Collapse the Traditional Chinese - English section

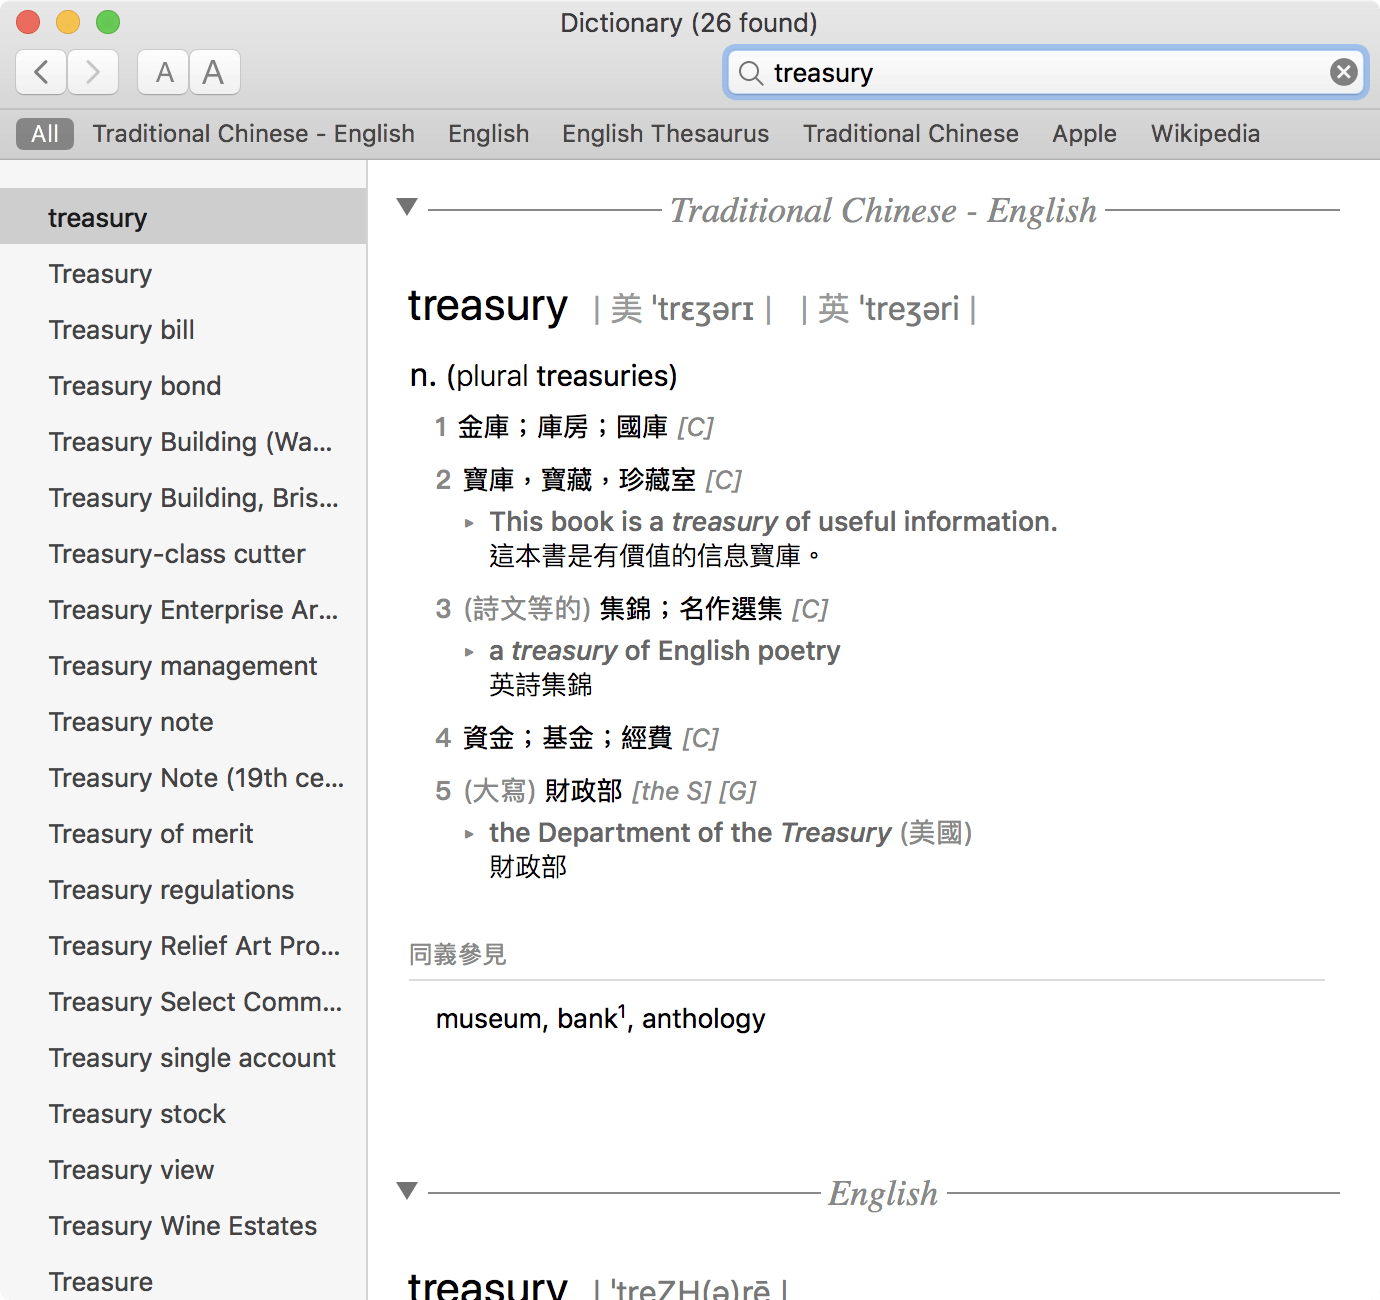click(x=407, y=207)
